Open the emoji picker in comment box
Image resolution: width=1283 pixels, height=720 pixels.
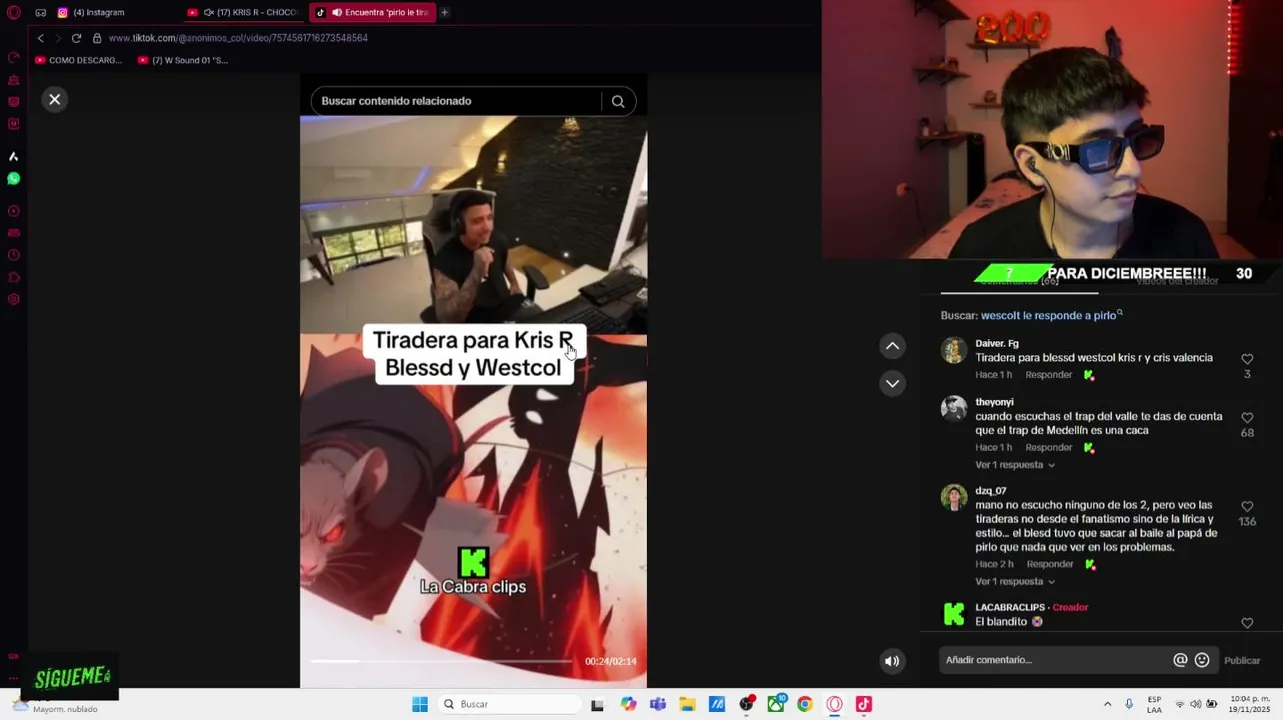point(1202,660)
